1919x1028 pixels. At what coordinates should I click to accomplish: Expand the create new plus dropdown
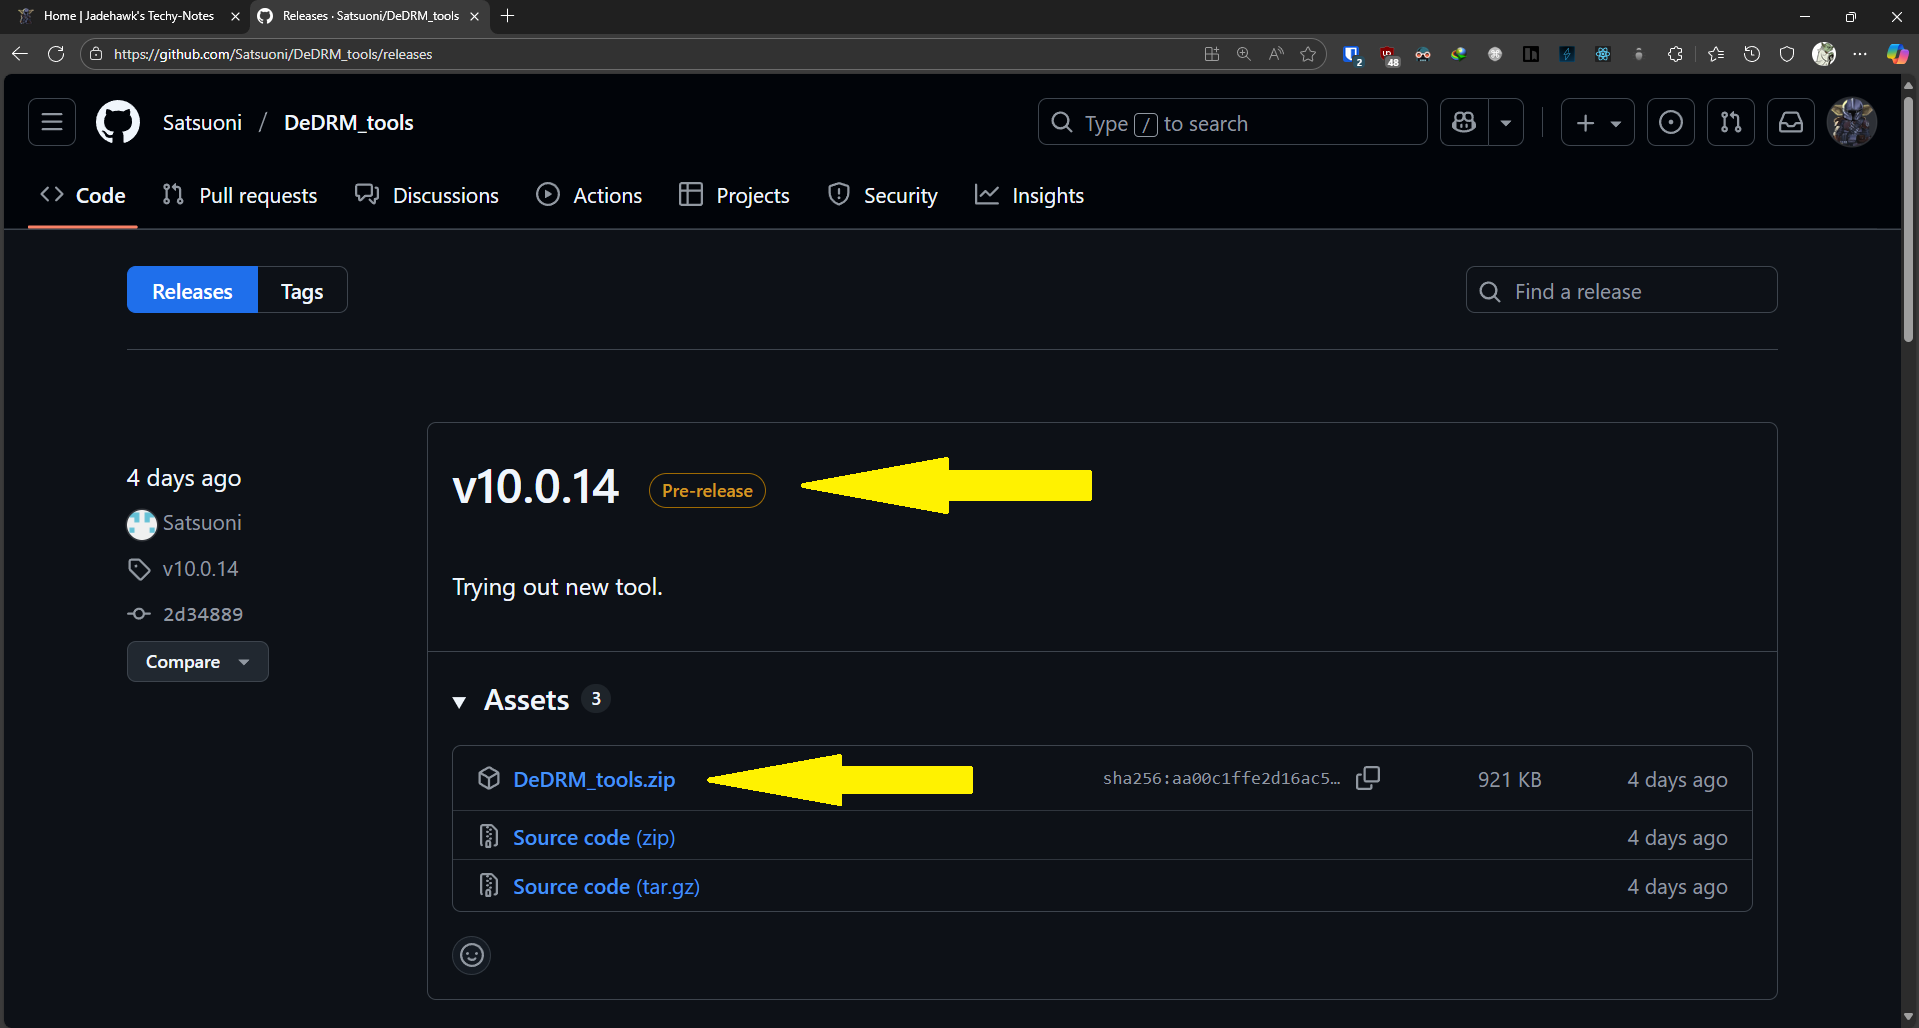tap(1597, 123)
